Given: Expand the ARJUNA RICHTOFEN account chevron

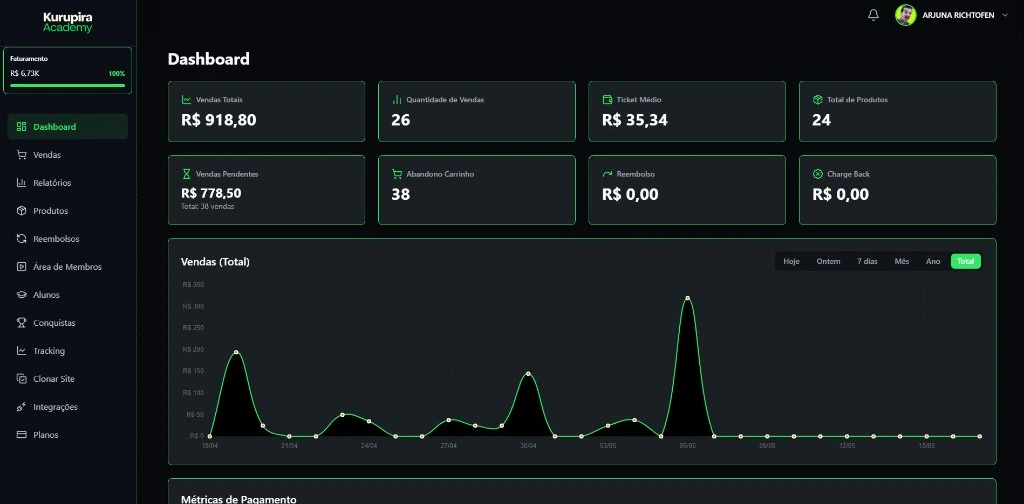Looking at the screenshot, I should point(1004,14).
